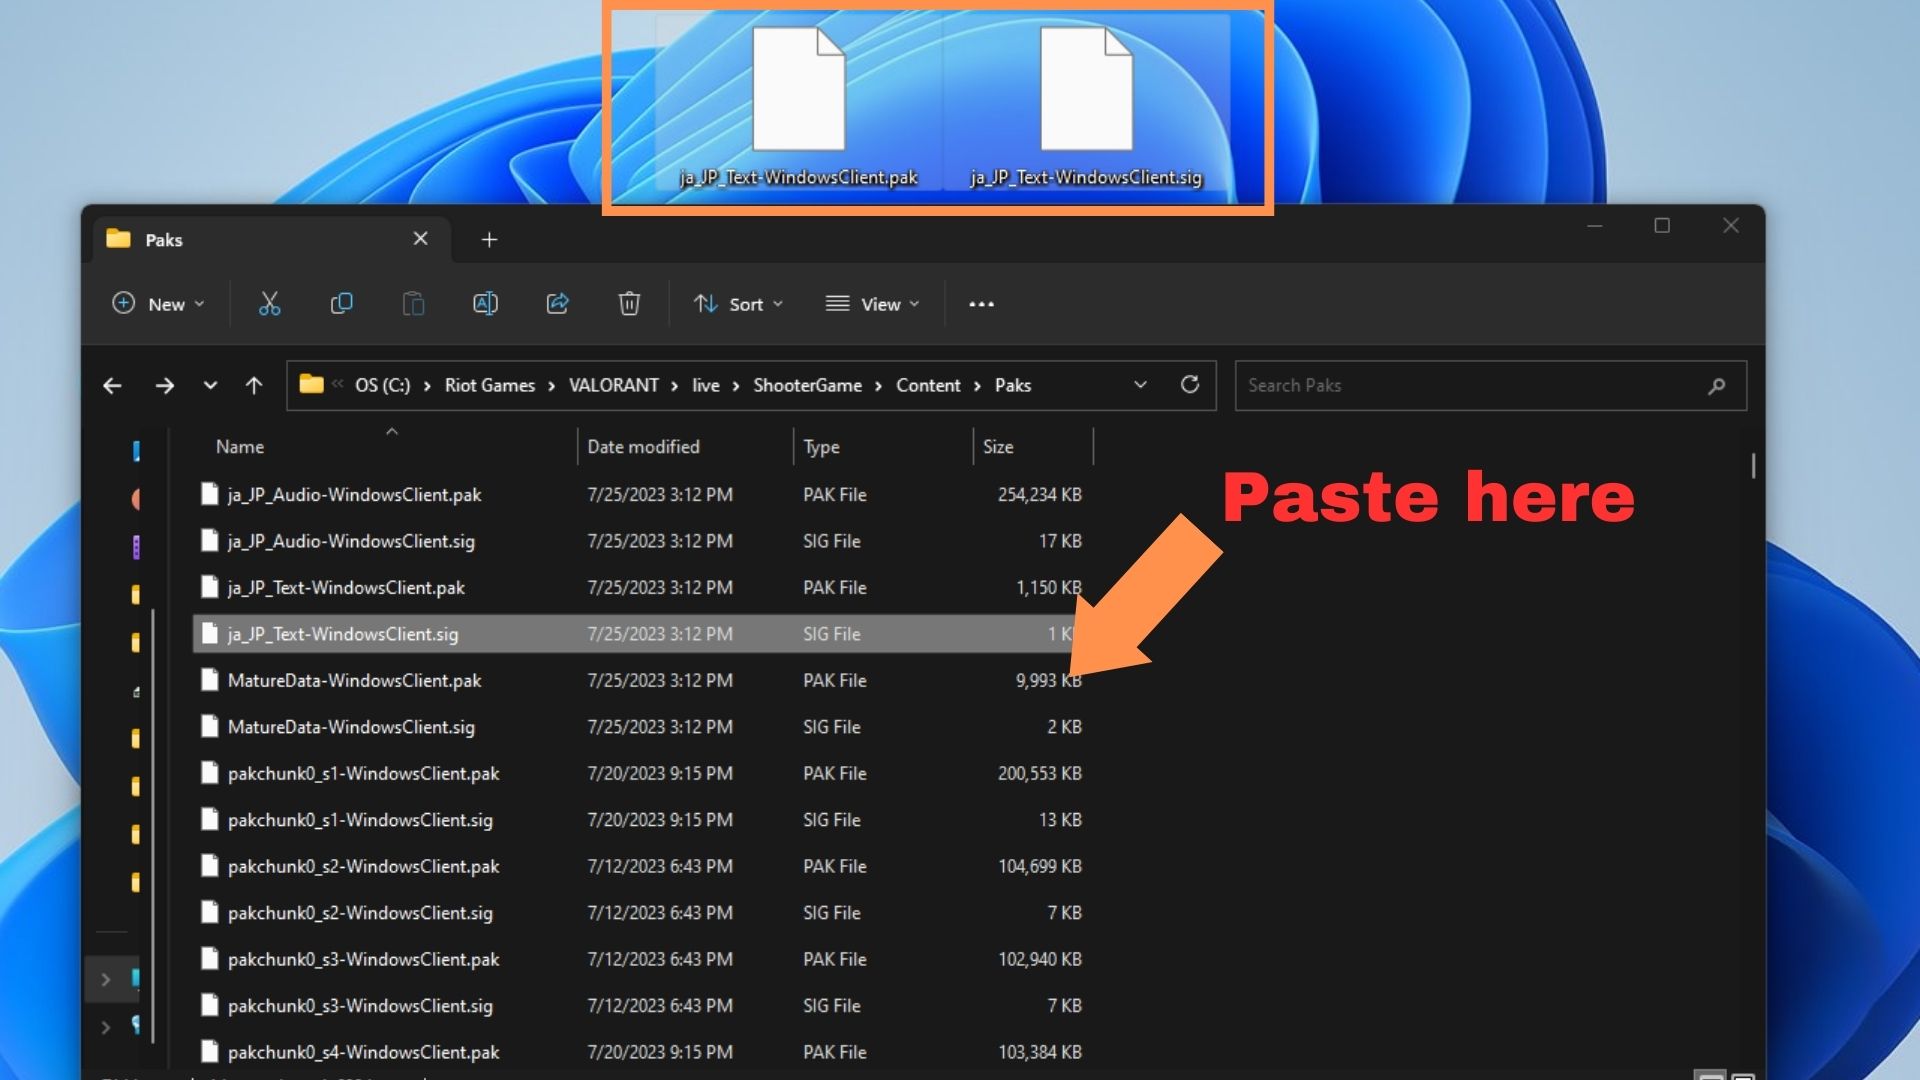
Task: Navigate to OS (C:) in breadcrumb
Action: 383,385
